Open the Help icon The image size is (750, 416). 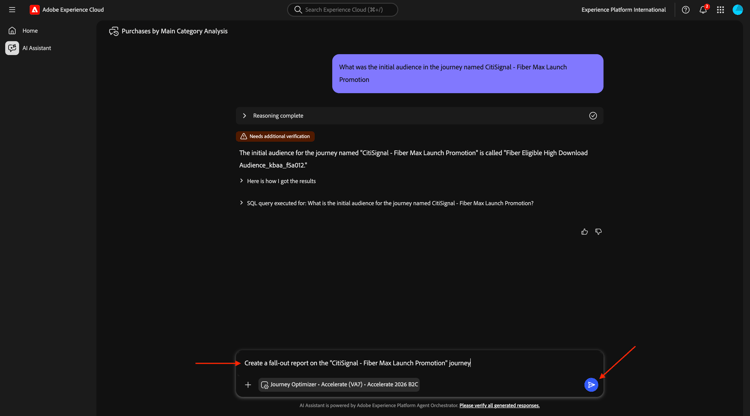(x=685, y=10)
